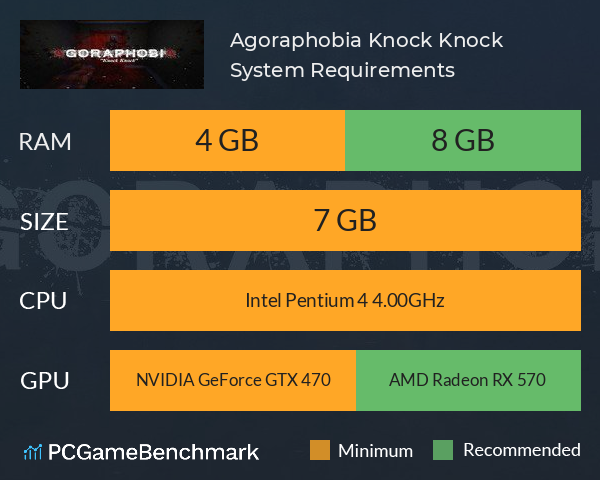
Task: Click the CPU row label
Action: pyautogui.click(x=43, y=301)
